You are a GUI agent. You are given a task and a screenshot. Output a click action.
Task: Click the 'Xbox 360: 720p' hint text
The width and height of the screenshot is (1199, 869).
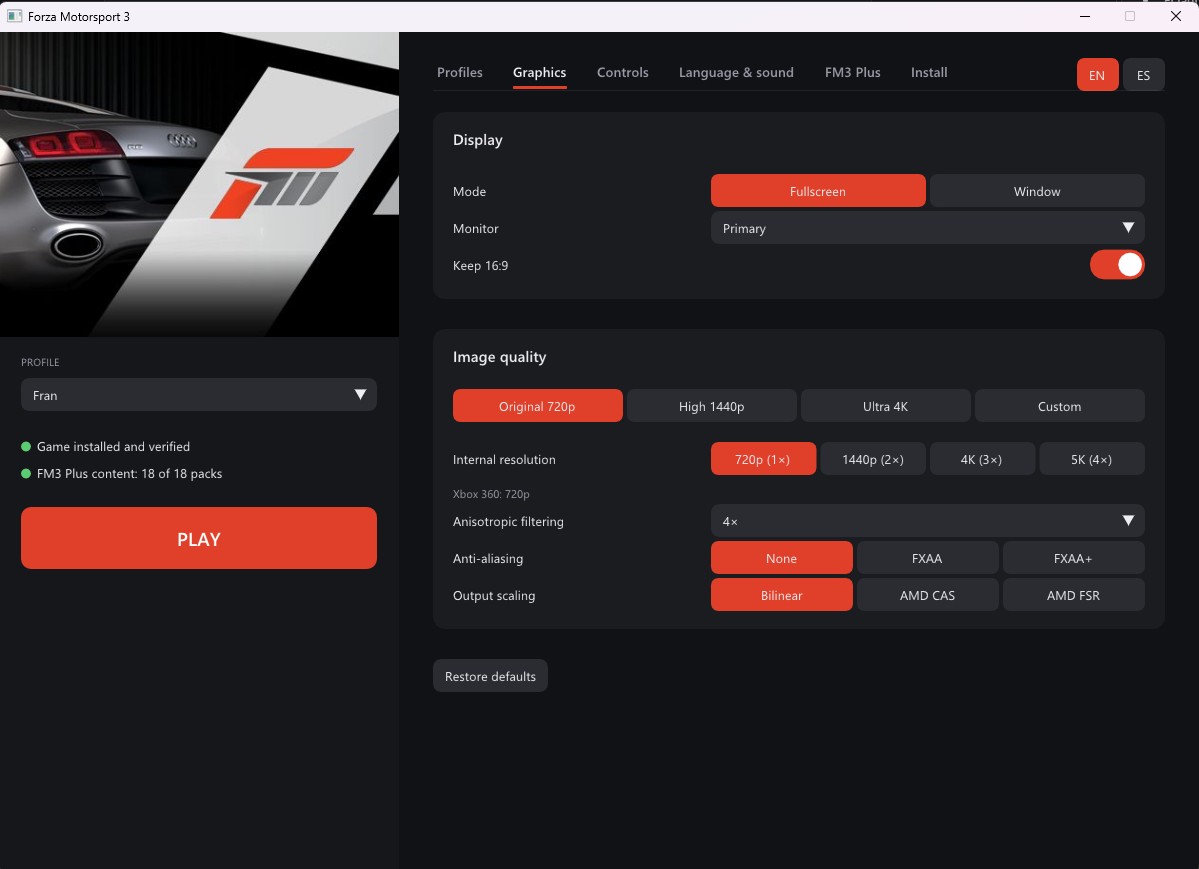click(x=491, y=494)
